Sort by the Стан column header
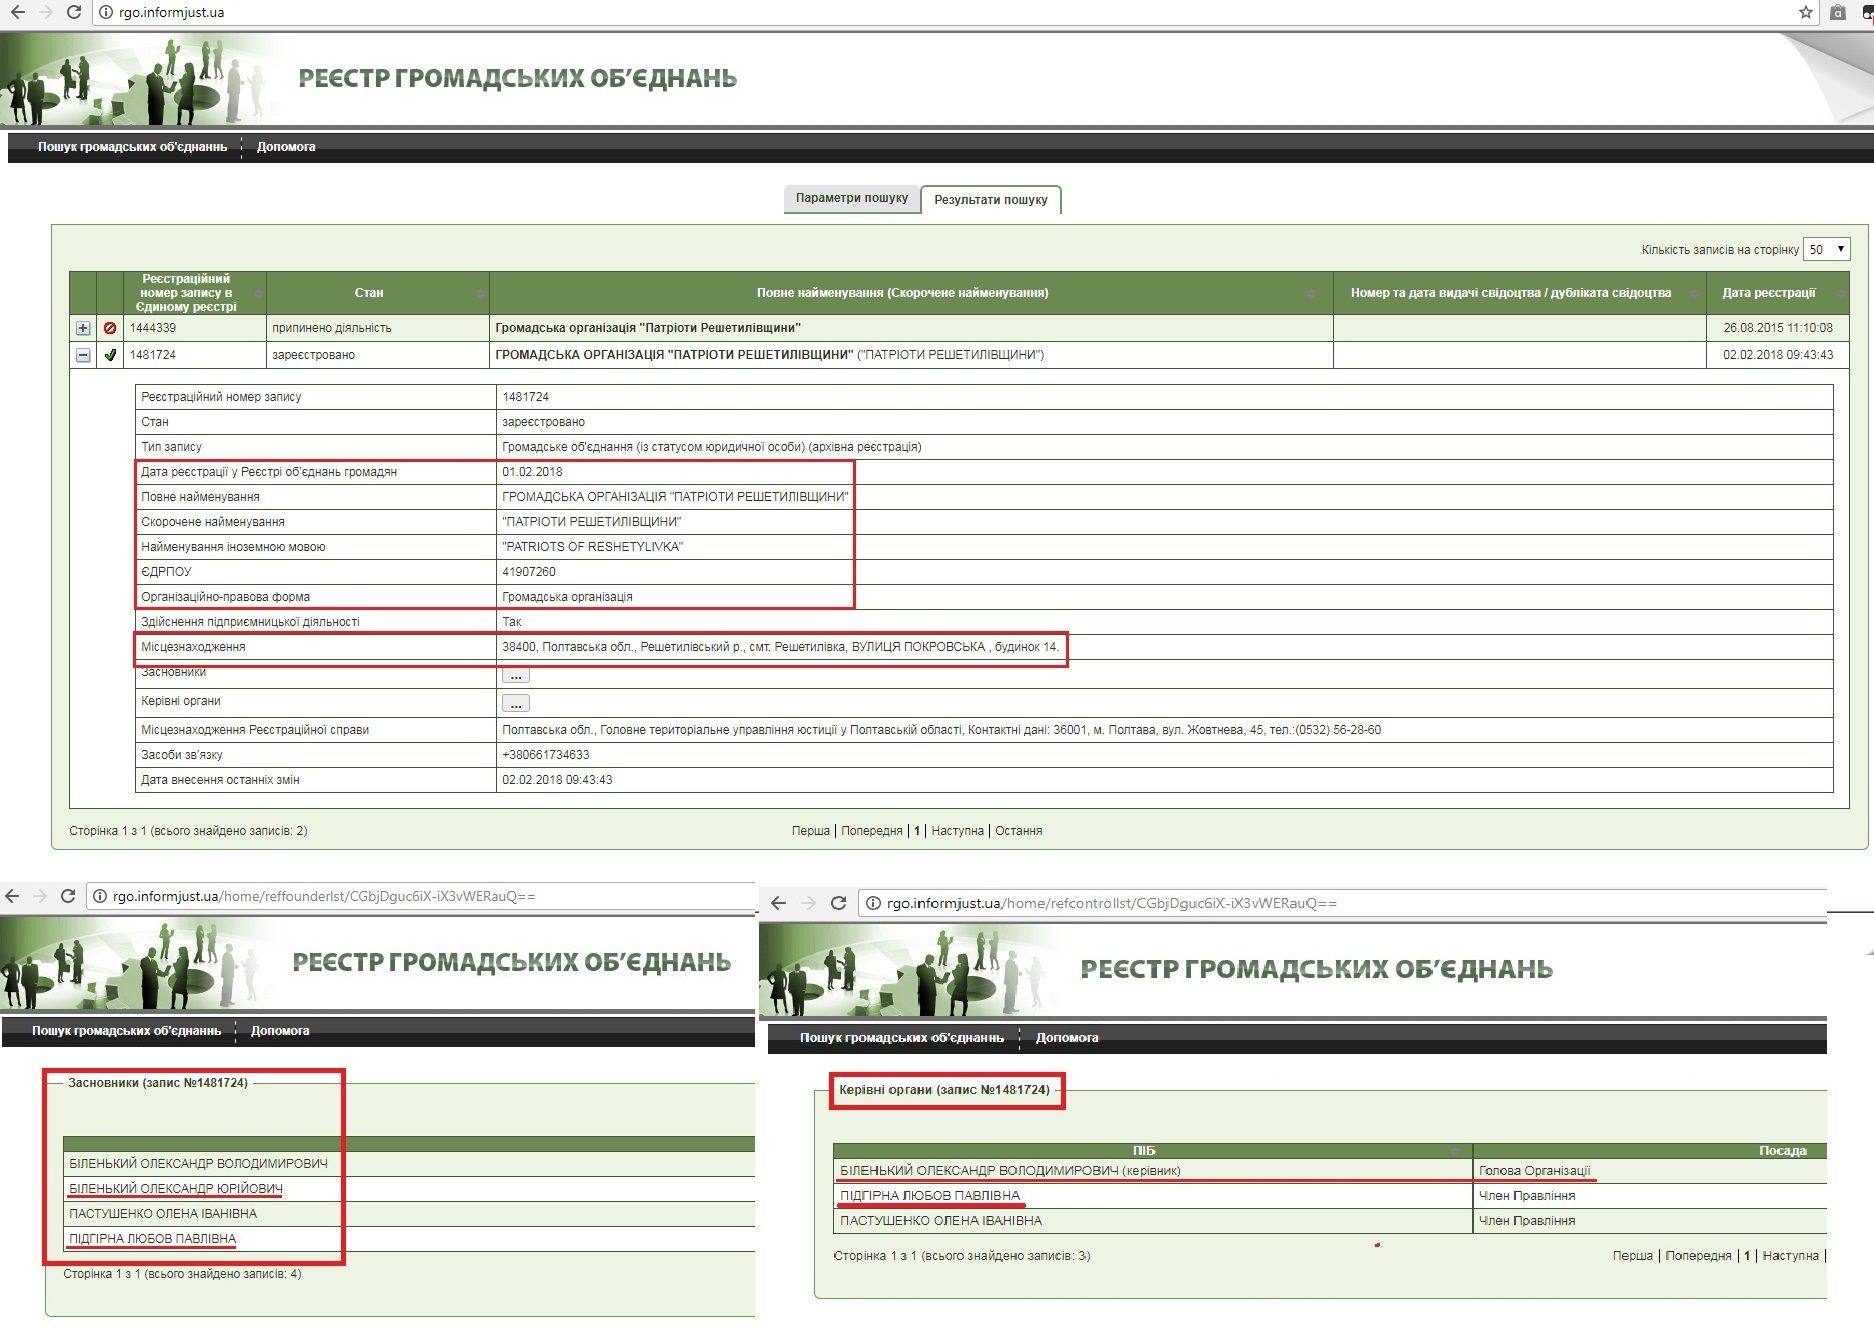 click(x=369, y=293)
